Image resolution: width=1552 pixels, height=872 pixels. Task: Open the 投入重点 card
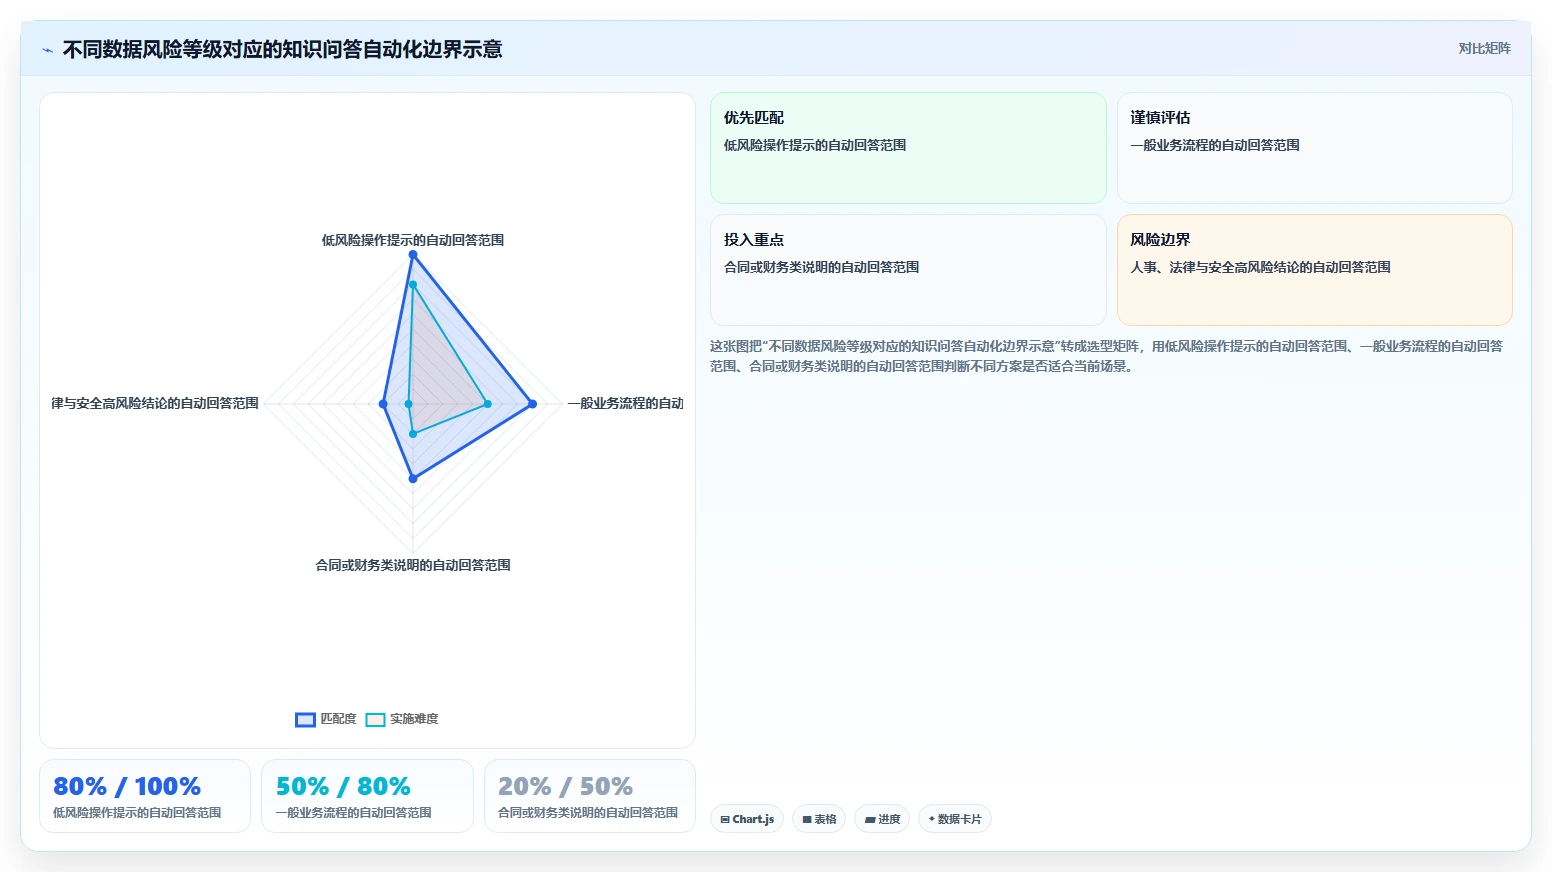908,270
